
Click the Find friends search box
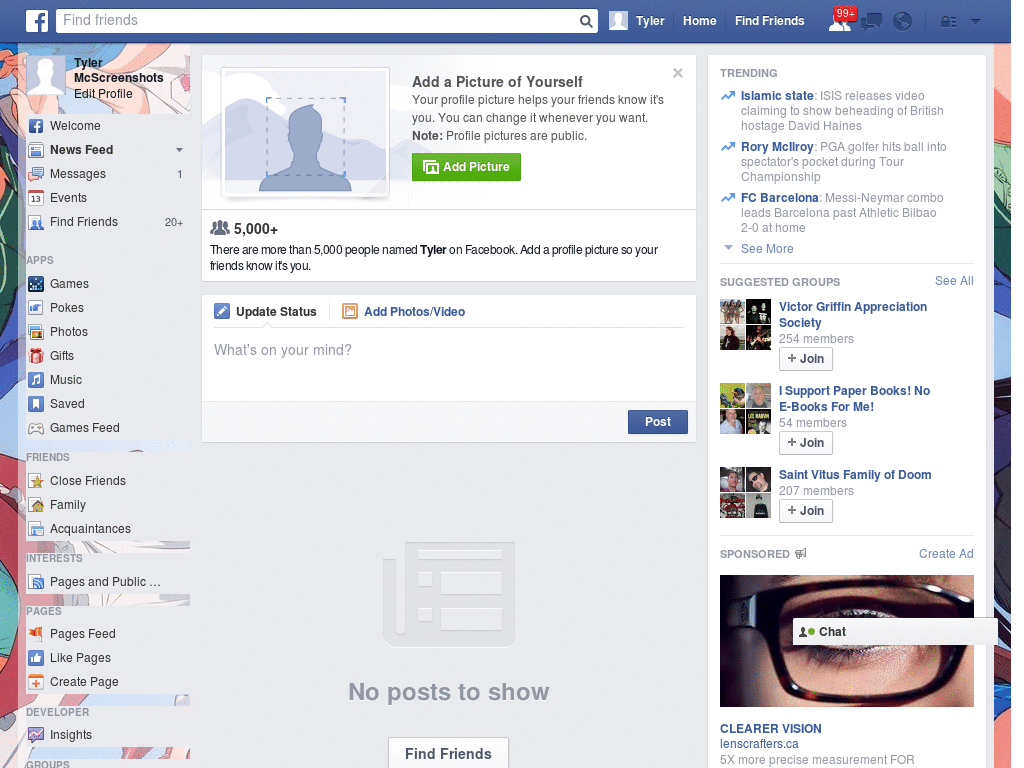click(x=327, y=21)
